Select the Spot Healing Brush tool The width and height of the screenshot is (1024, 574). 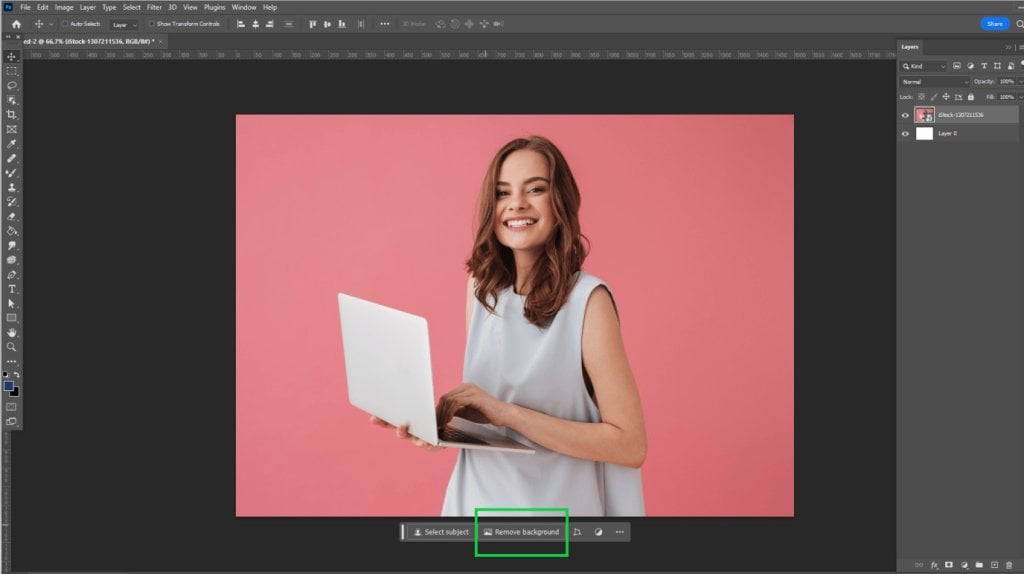coord(12,158)
